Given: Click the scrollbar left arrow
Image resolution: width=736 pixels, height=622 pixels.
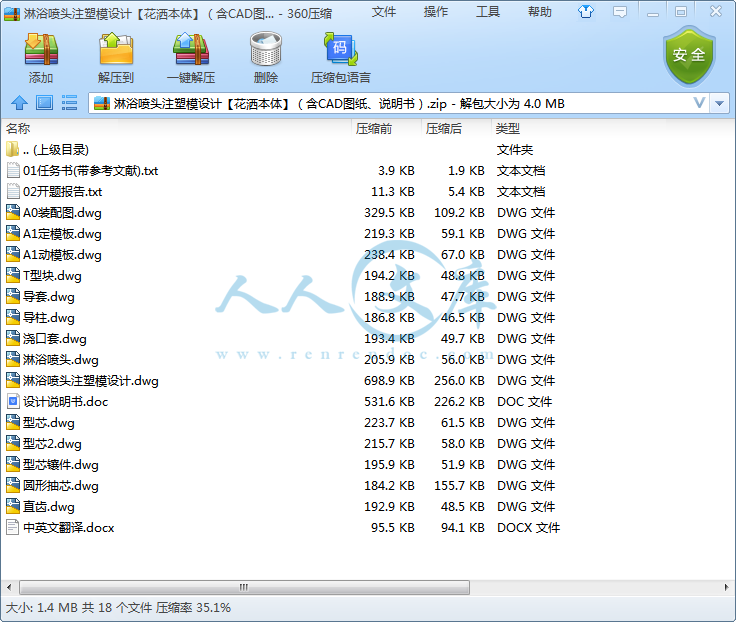Looking at the screenshot, I should click(x=9, y=587).
